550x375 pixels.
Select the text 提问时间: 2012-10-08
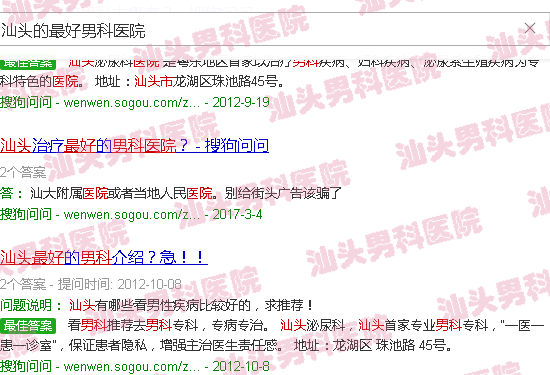pyautogui.click(x=120, y=284)
